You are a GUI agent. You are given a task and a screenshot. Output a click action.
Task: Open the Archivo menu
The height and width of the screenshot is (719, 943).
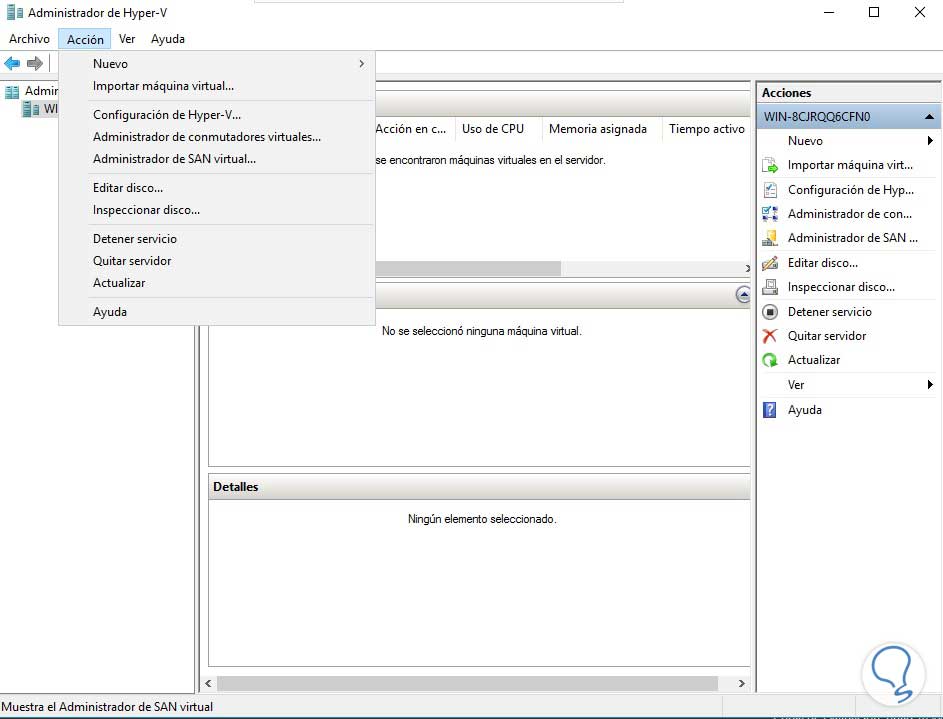click(x=29, y=39)
